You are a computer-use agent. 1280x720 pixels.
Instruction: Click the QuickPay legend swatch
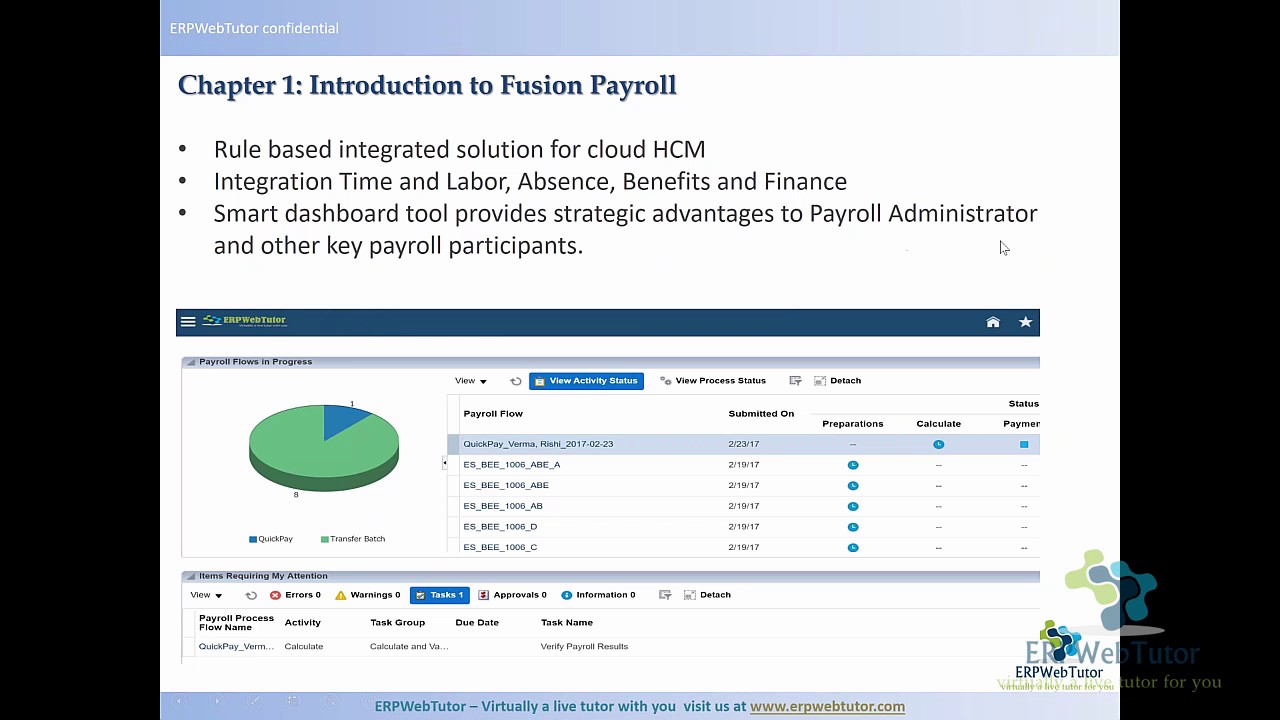click(x=253, y=539)
